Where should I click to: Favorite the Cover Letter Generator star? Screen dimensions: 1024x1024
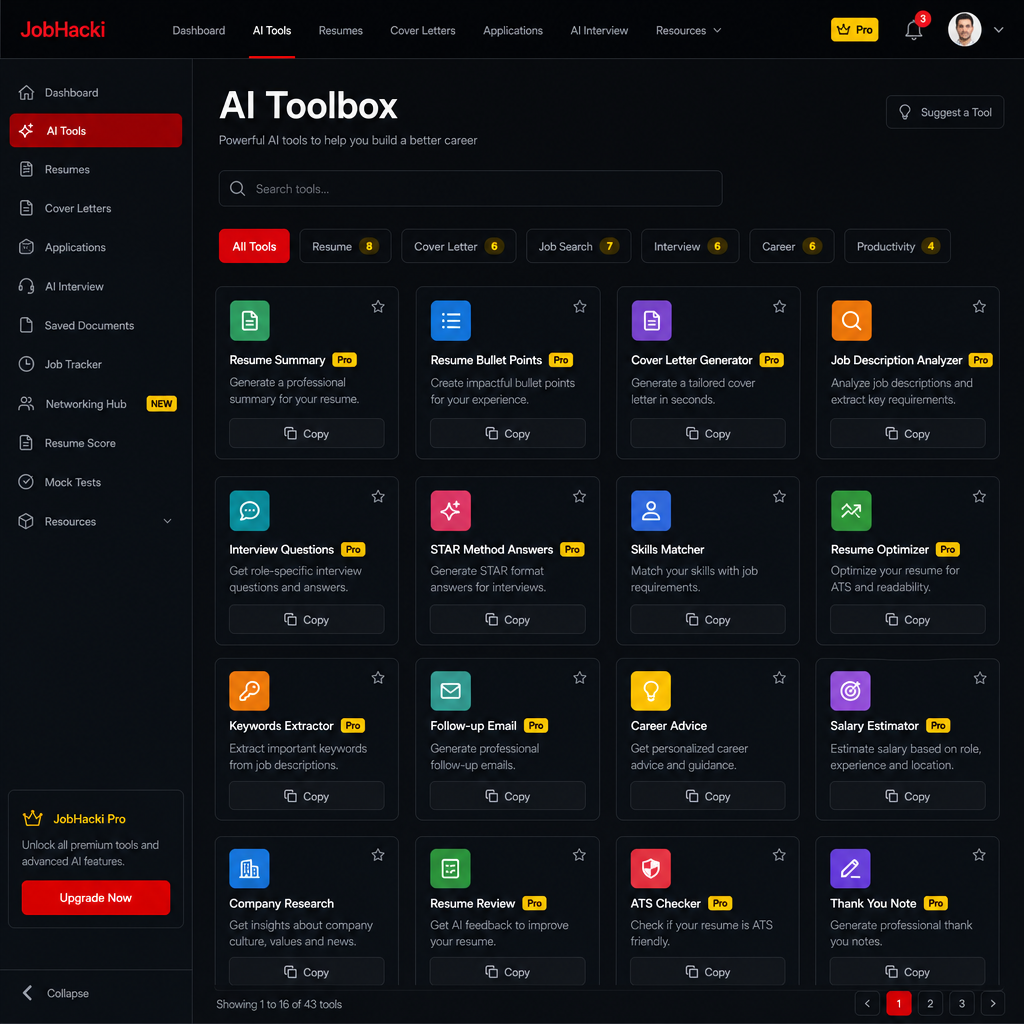779,306
